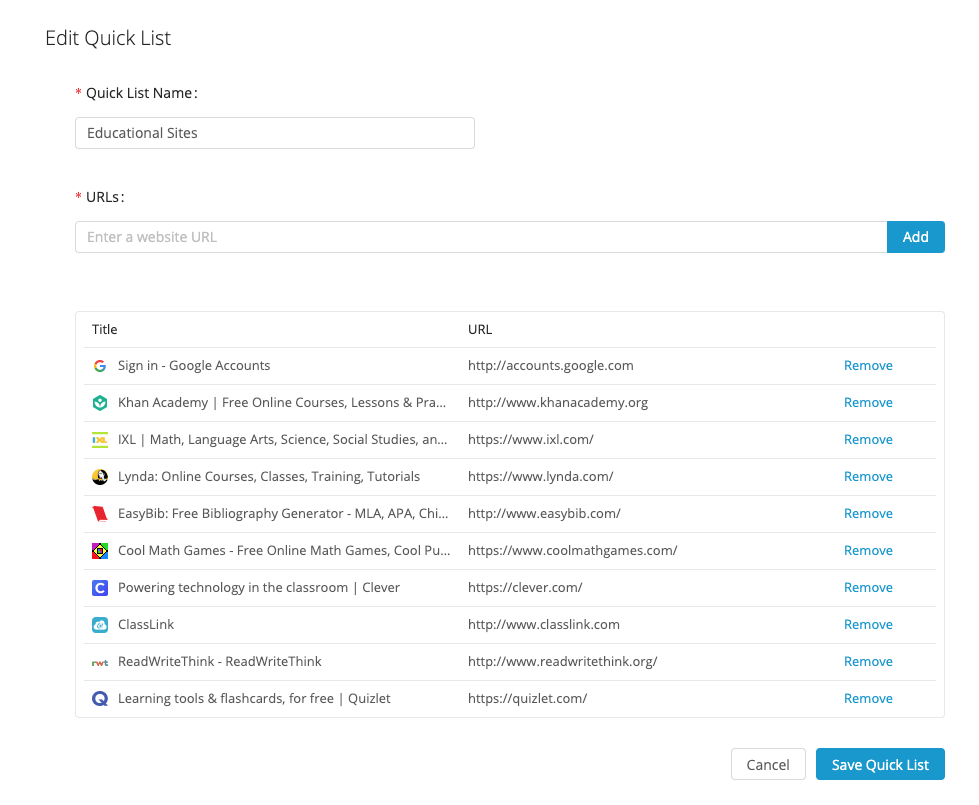The width and height of the screenshot is (979, 805).
Task: Click the https://www.coolmathgames.com/ URL
Action: (x=573, y=550)
